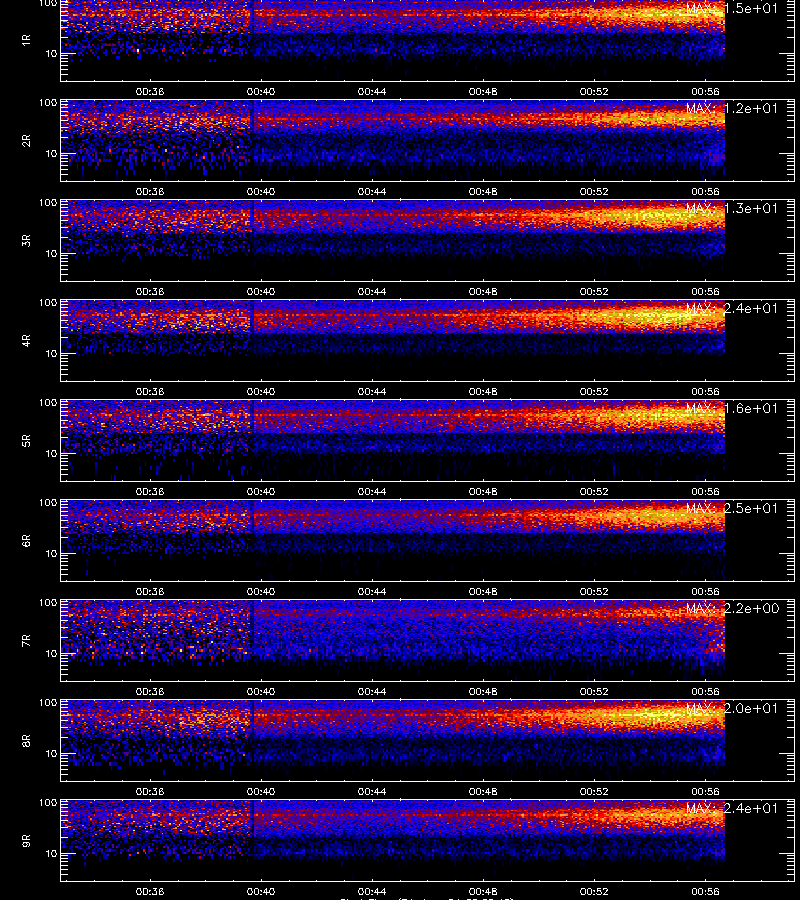This screenshot has height=900, width=800.
Task: Click the 4R panel axis label
Action: [26, 340]
